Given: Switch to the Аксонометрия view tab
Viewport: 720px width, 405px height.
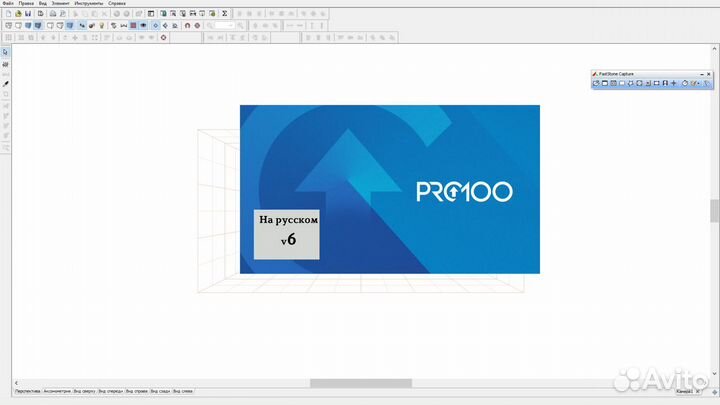Looking at the screenshot, I should pyautogui.click(x=57, y=392).
